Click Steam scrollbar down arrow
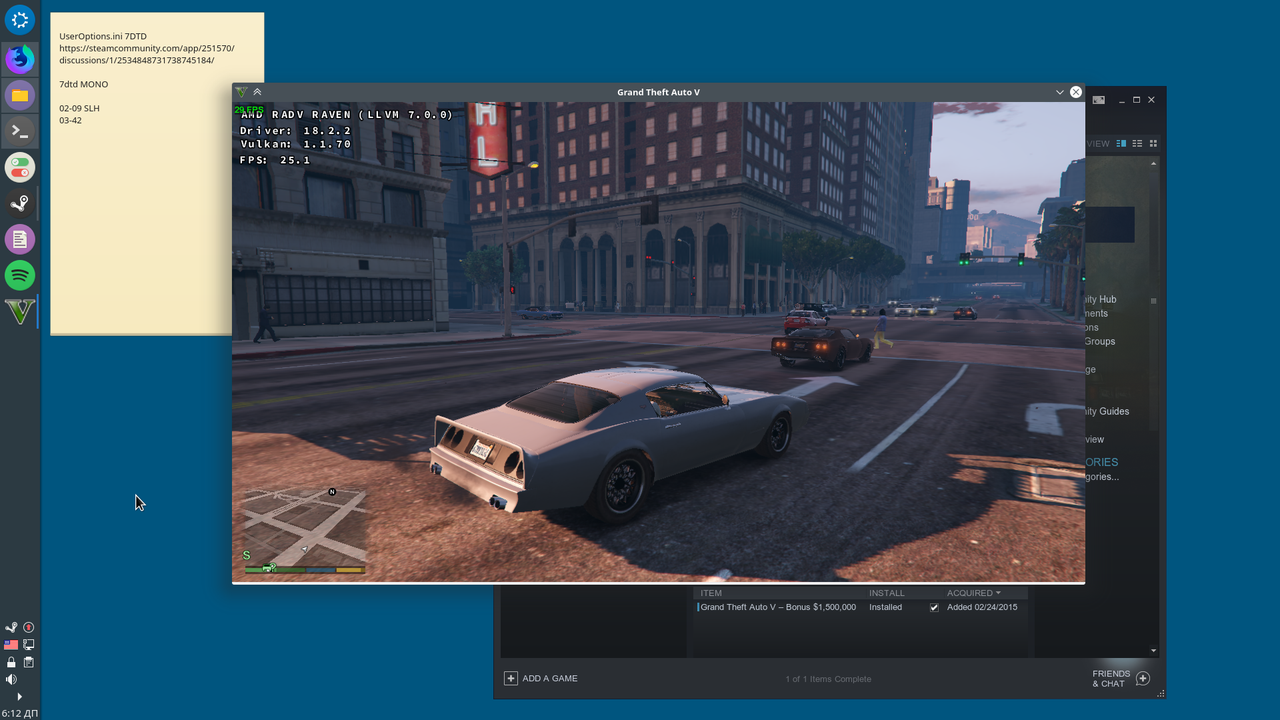Screen dimensions: 1280x720 click(1154, 651)
